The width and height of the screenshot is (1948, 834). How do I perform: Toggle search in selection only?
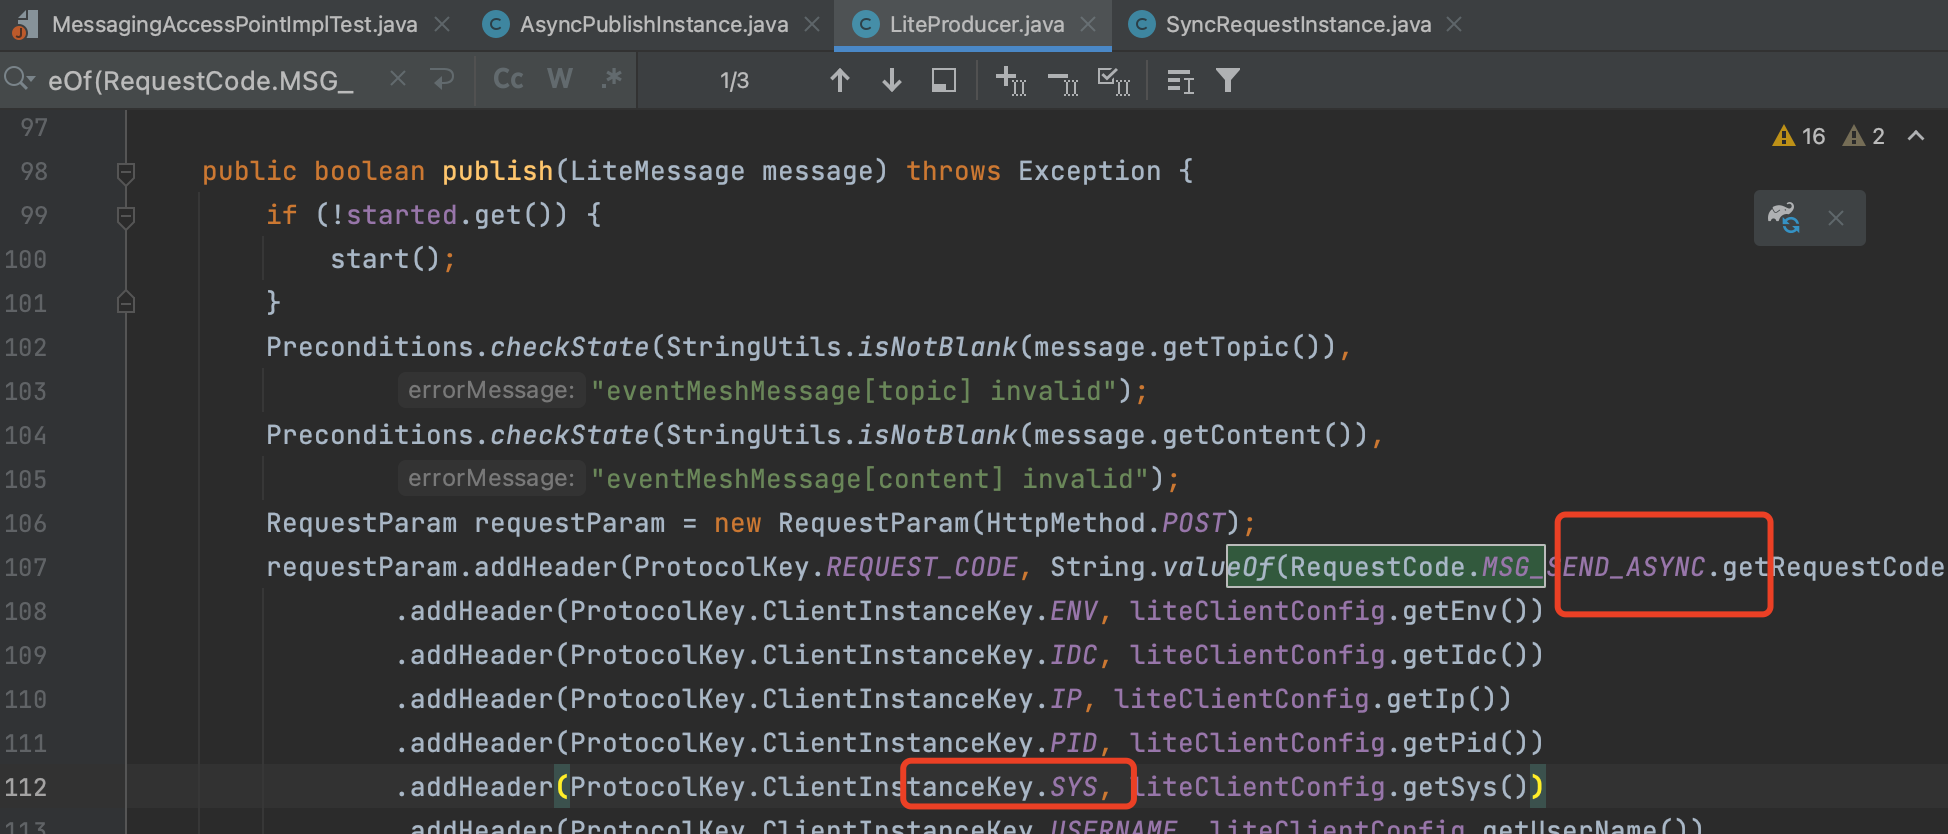coord(944,80)
